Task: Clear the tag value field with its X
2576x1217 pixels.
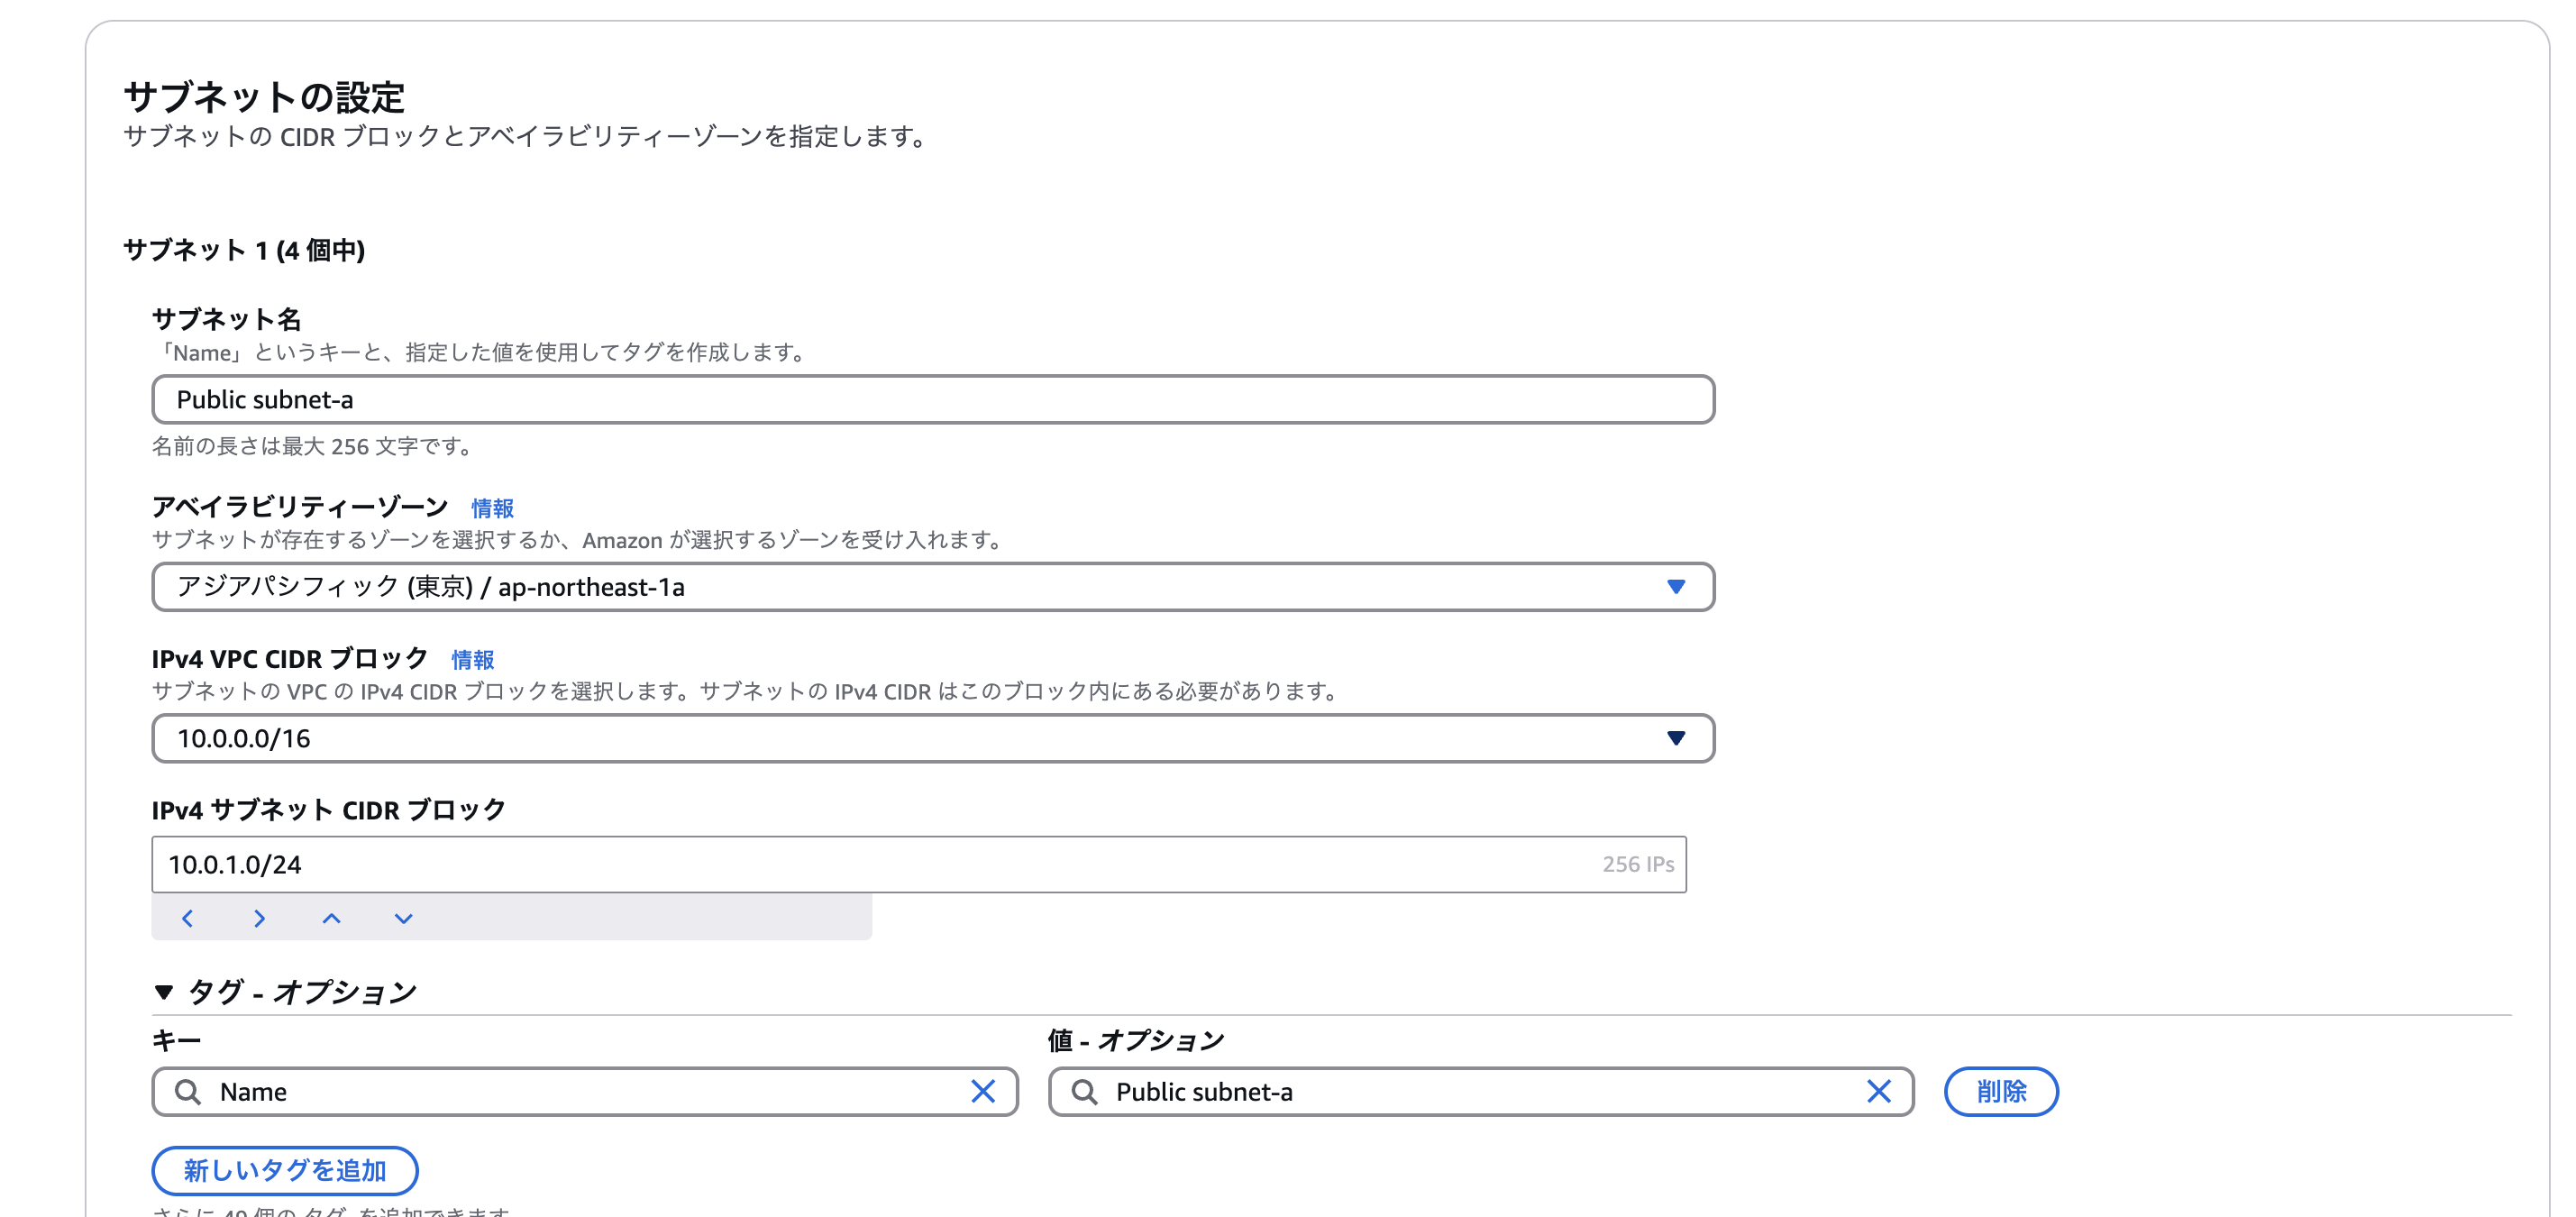Action: (x=1878, y=1091)
